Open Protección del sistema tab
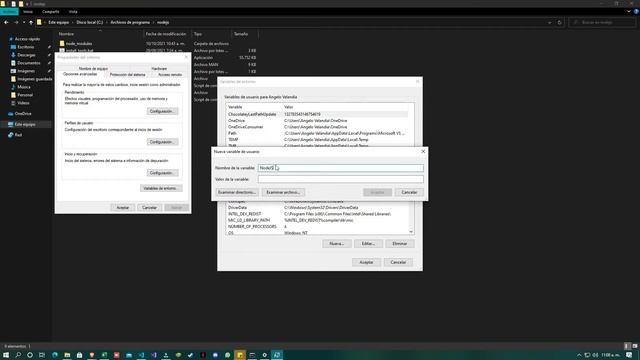This screenshot has width=640, height=360. point(127,75)
